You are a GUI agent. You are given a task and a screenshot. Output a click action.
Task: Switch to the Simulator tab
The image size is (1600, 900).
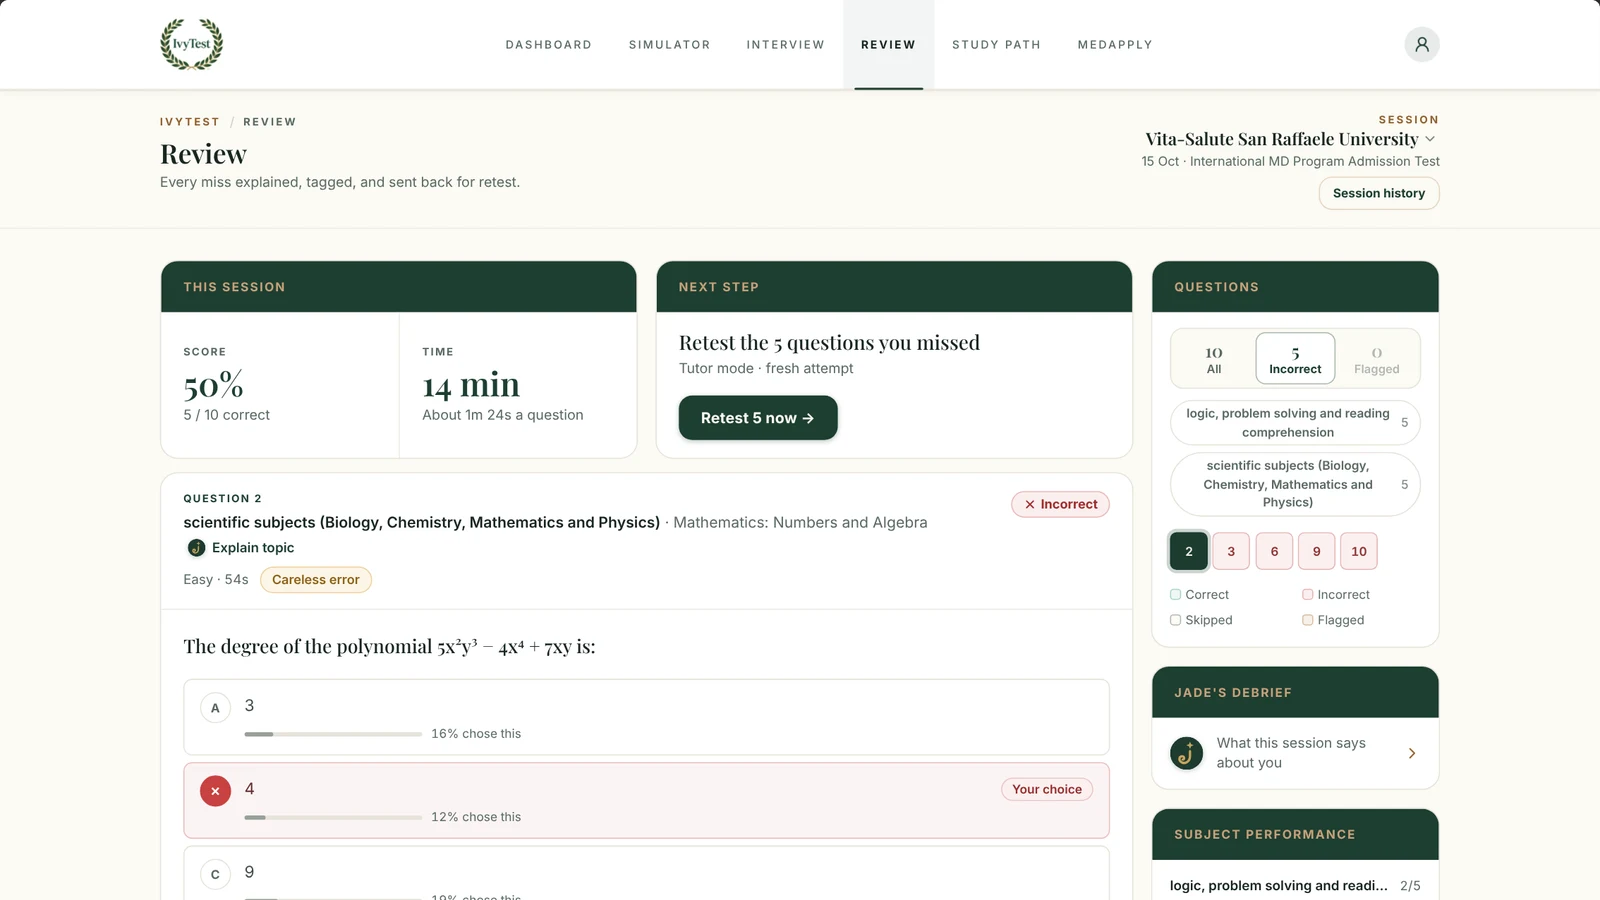(x=669, y=45)
